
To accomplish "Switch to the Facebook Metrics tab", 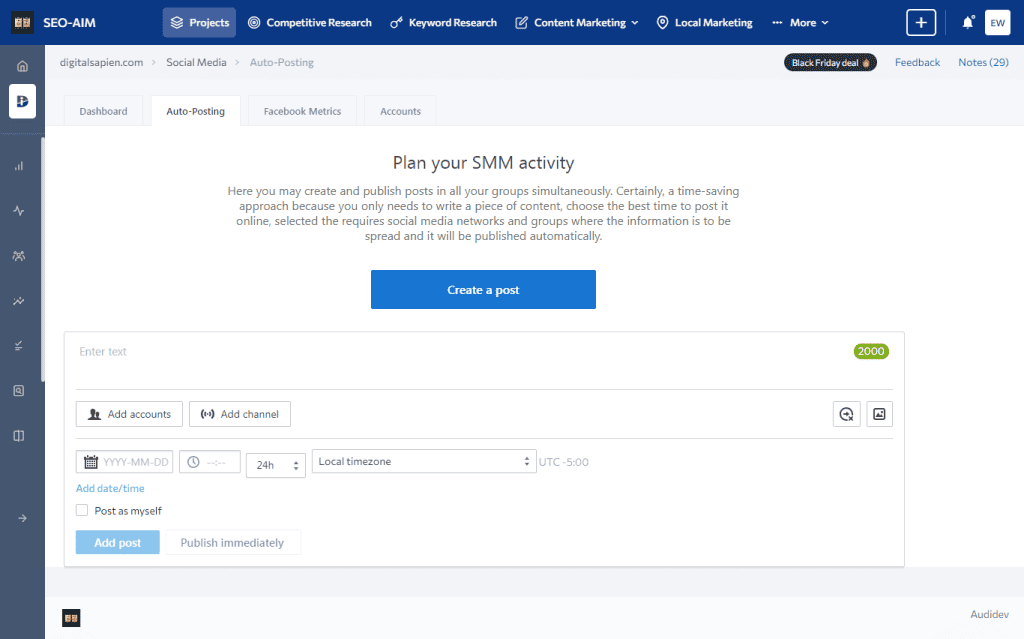I will point(302,111).
